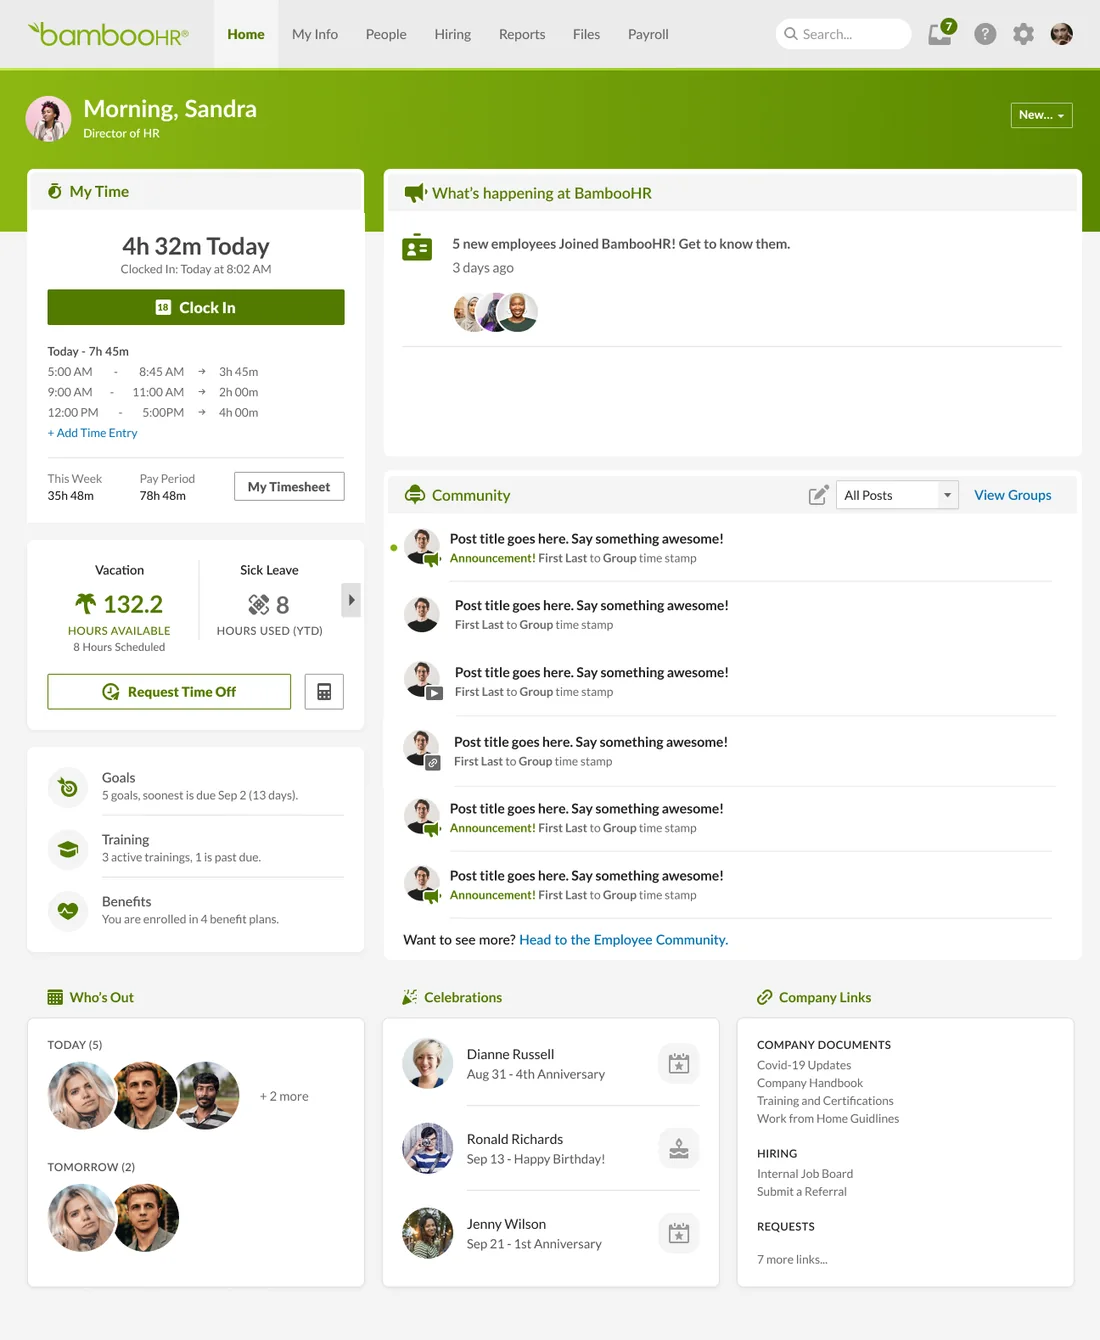Viewport: 1100px width, 1340px height.
Task: Open the user profile avatar menu
Action: (1062, 34)
